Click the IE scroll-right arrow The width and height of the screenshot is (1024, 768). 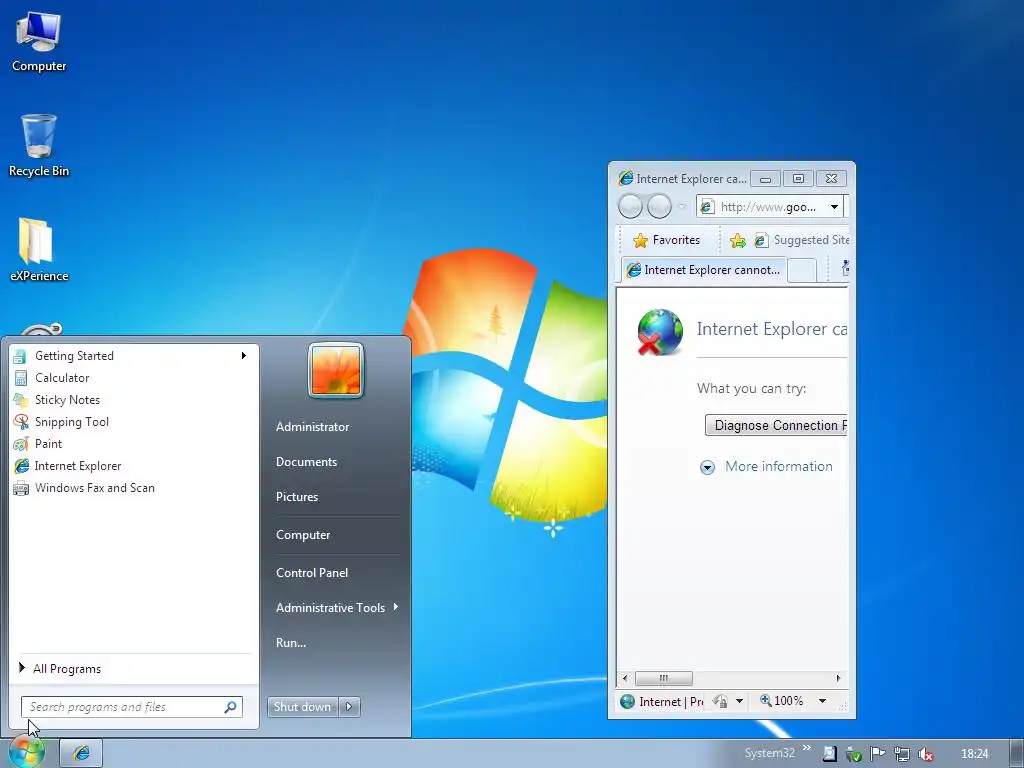[x=839, y=678]
